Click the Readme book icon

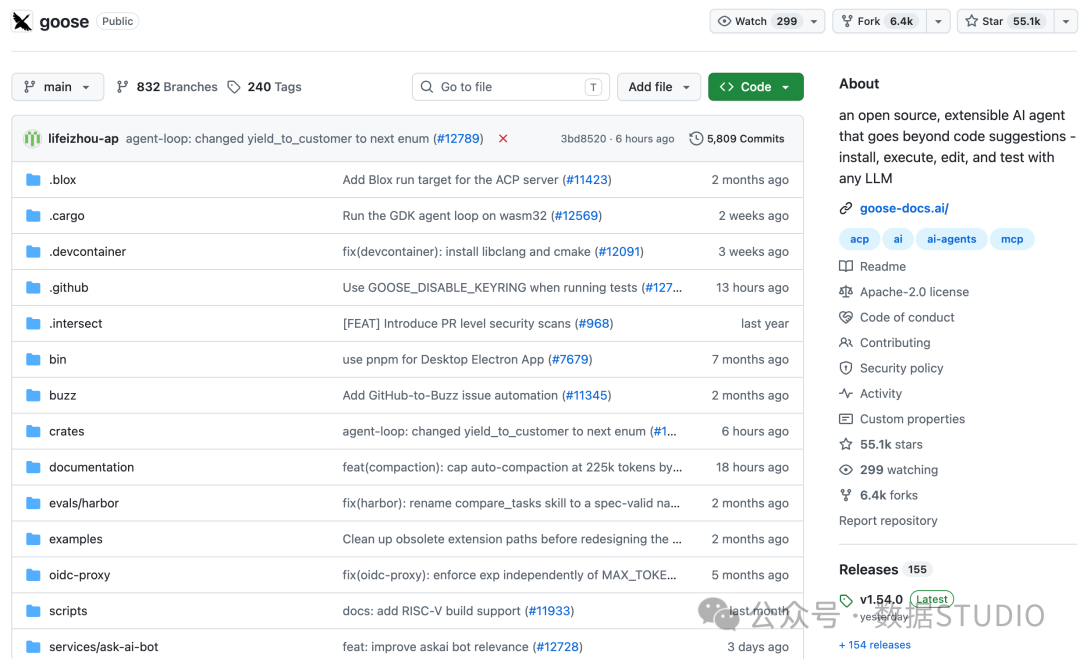pyautogui.click(x=846, y=266)
